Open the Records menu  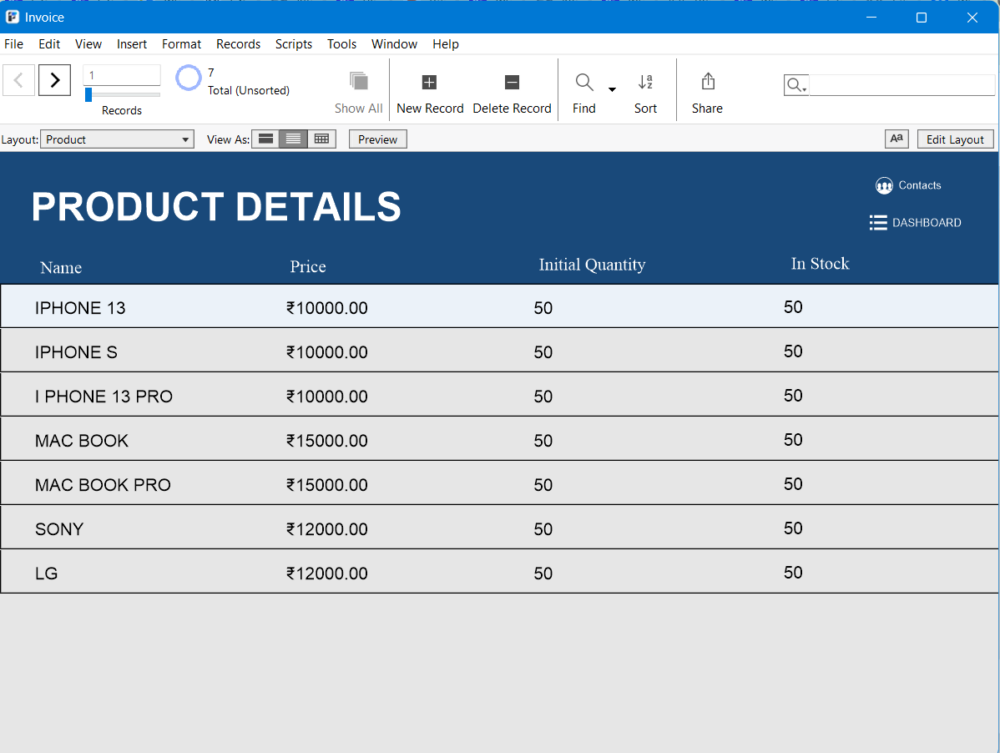[x=238, y=44]
